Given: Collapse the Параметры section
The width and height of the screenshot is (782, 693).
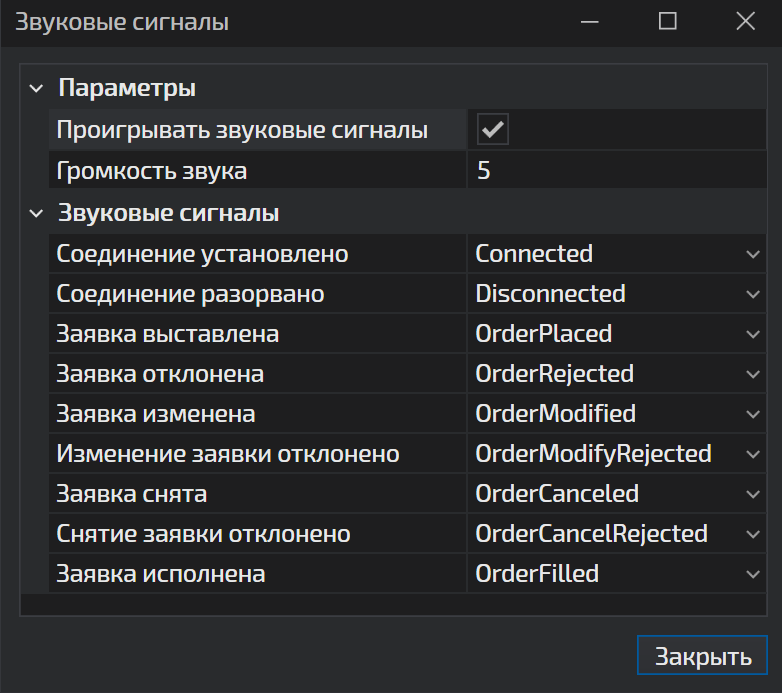Looking at the screenshot, I should (x=36, y=89).
